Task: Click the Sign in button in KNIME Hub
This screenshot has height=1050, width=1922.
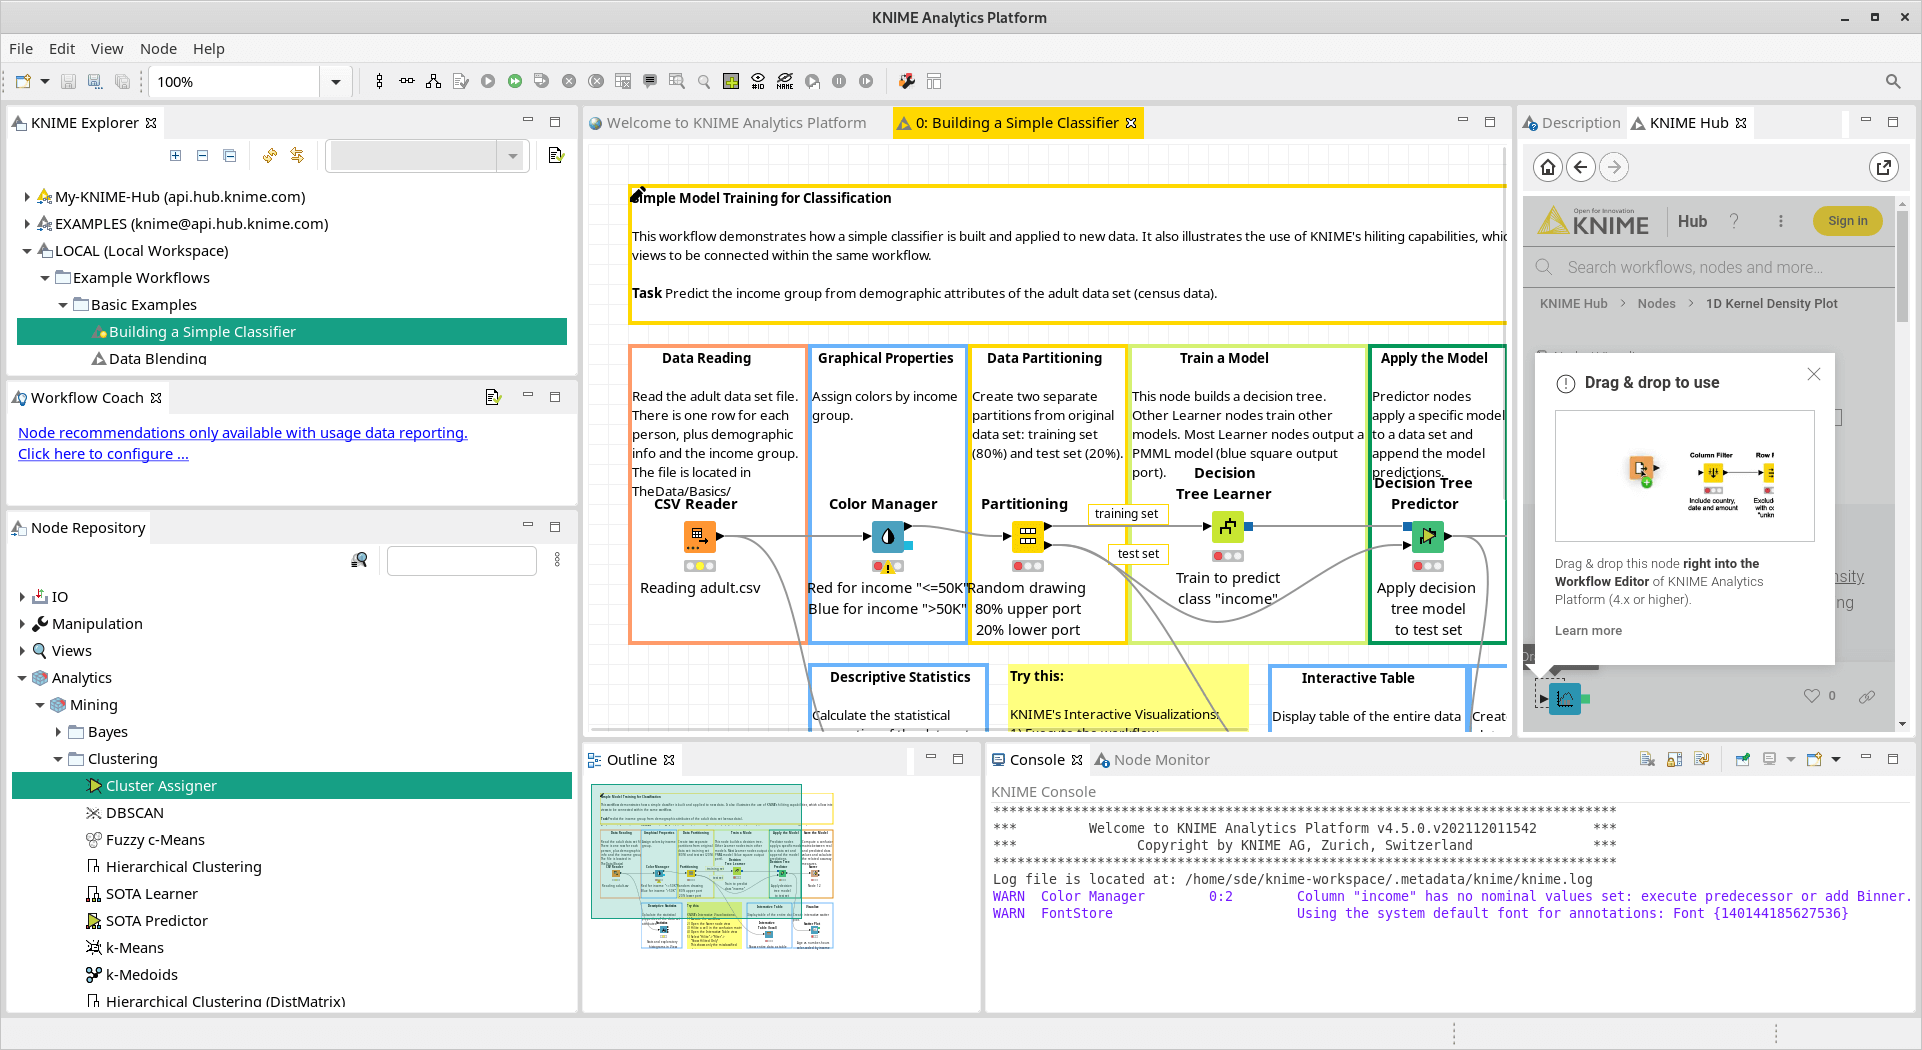Action: (x=1847, y=221)
